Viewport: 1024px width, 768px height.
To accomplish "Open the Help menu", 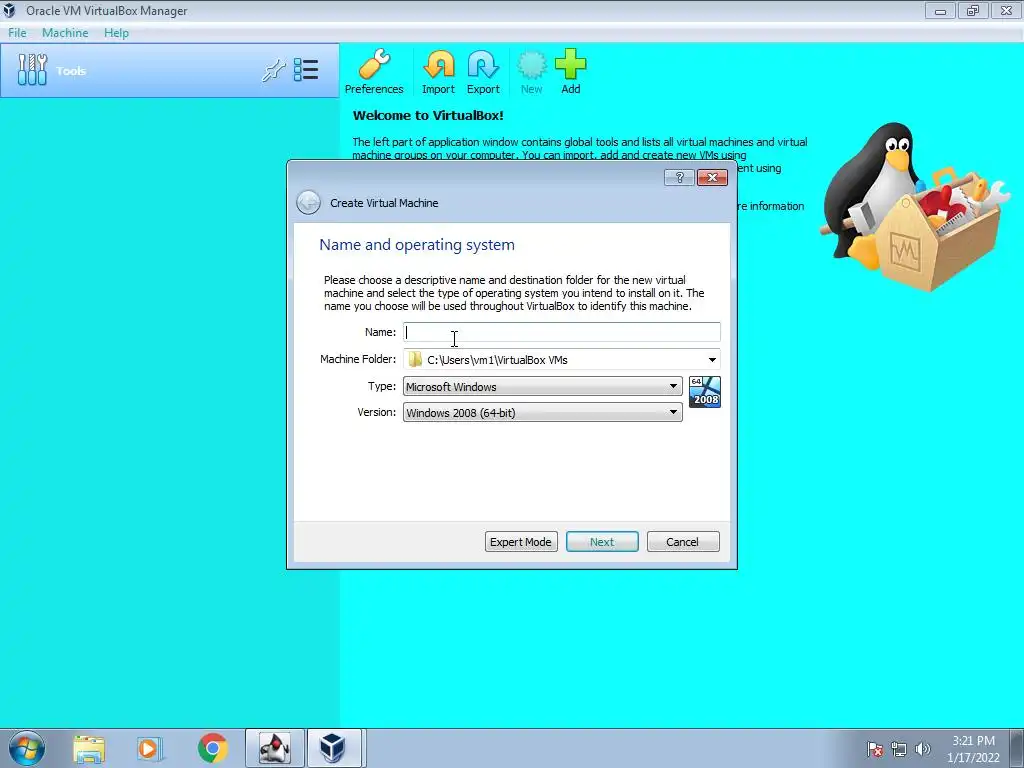I will pos(116,33).
